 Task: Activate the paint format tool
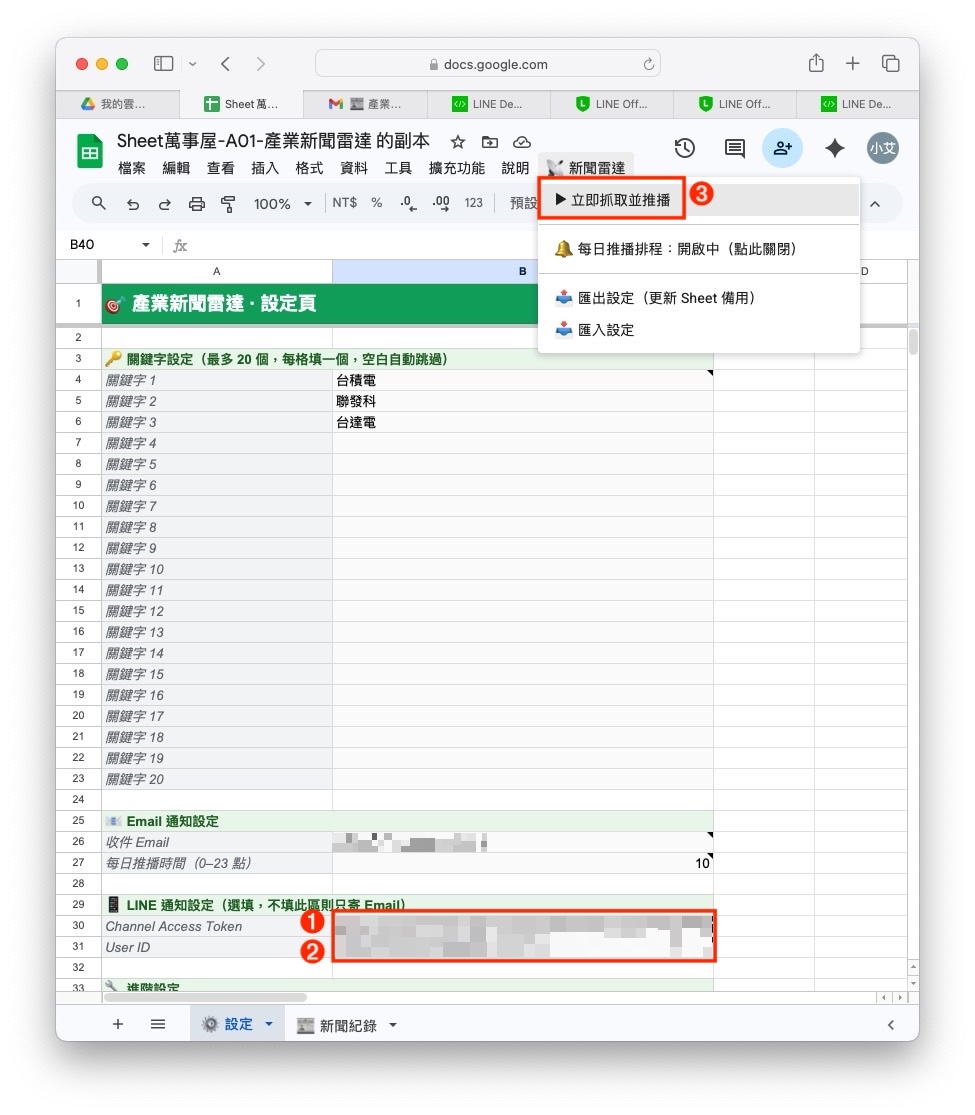pos(228,204)
